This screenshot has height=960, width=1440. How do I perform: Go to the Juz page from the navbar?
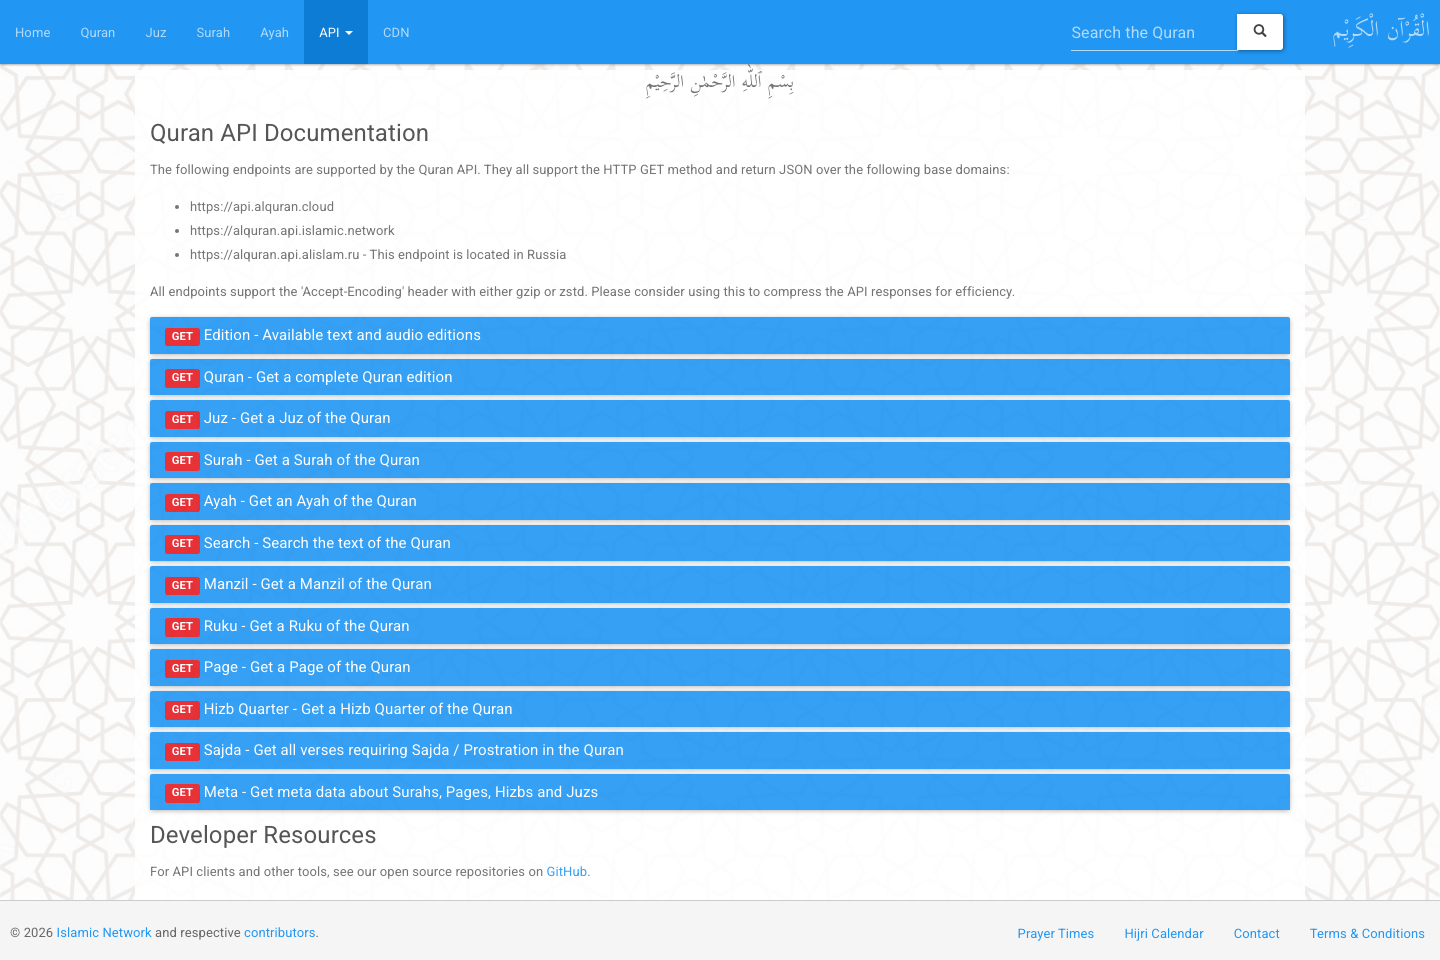(155, 32)
